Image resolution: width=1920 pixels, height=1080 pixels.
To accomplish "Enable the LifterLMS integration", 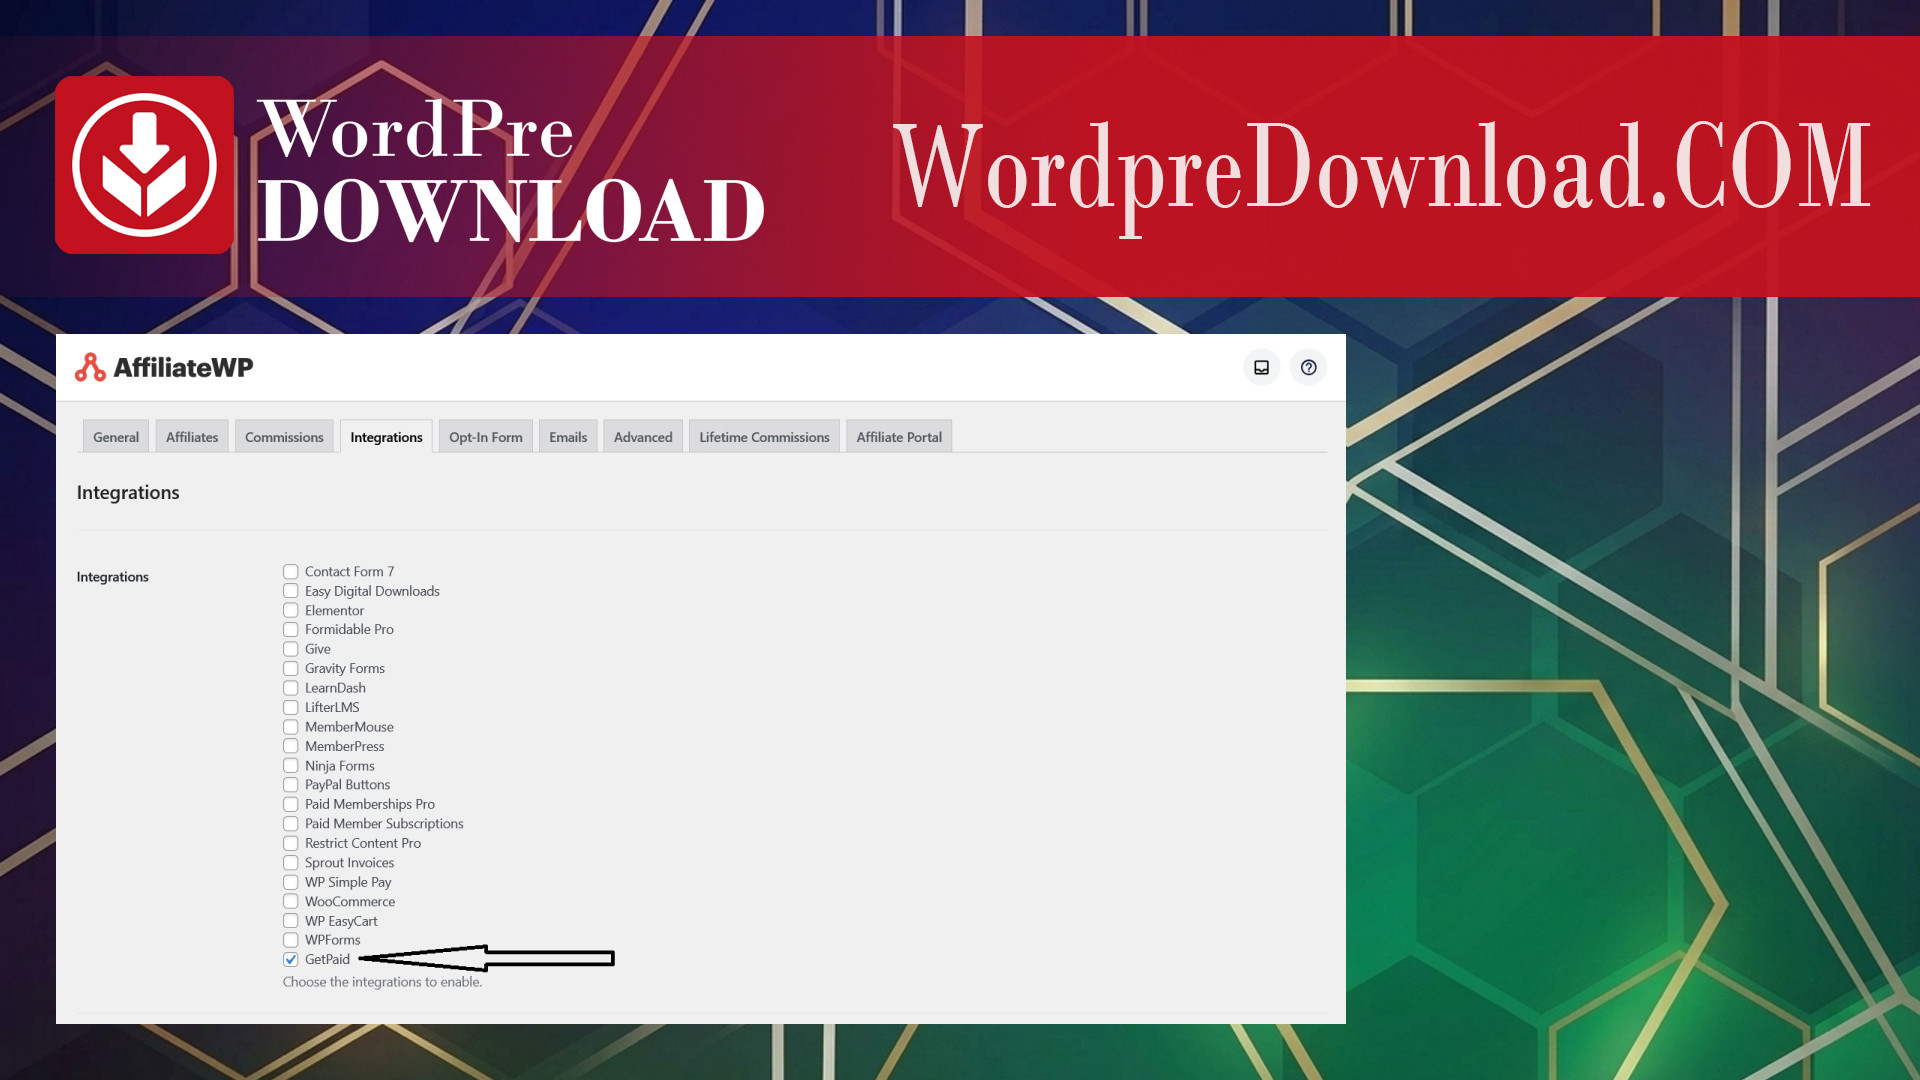I will (290, 708).
